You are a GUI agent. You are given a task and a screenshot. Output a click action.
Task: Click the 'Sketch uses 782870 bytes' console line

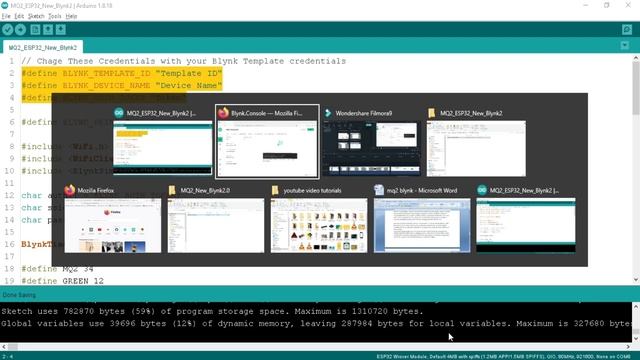click(x=212, y=311)
